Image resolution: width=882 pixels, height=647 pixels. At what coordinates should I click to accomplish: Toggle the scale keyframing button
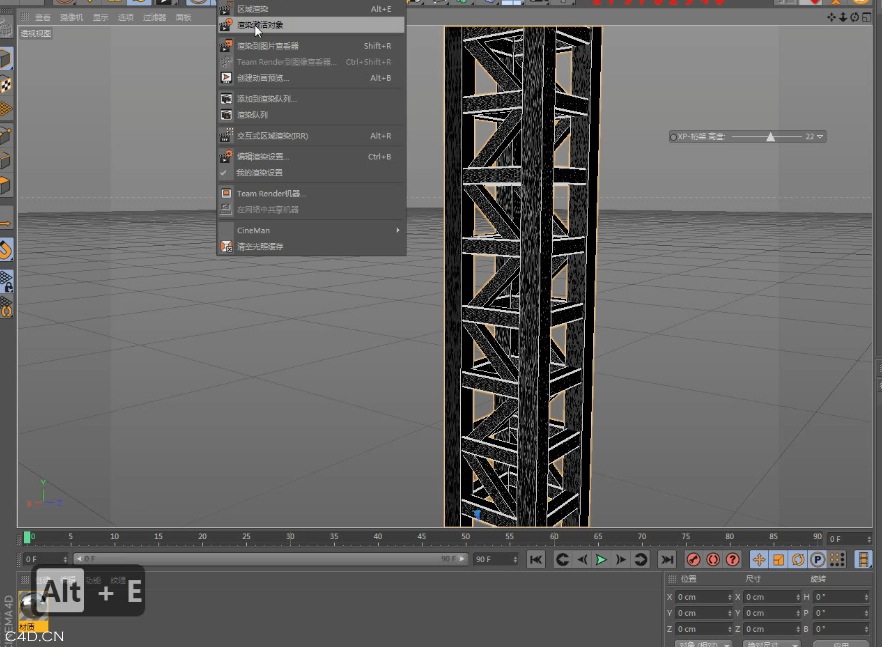tap(777, 560)
